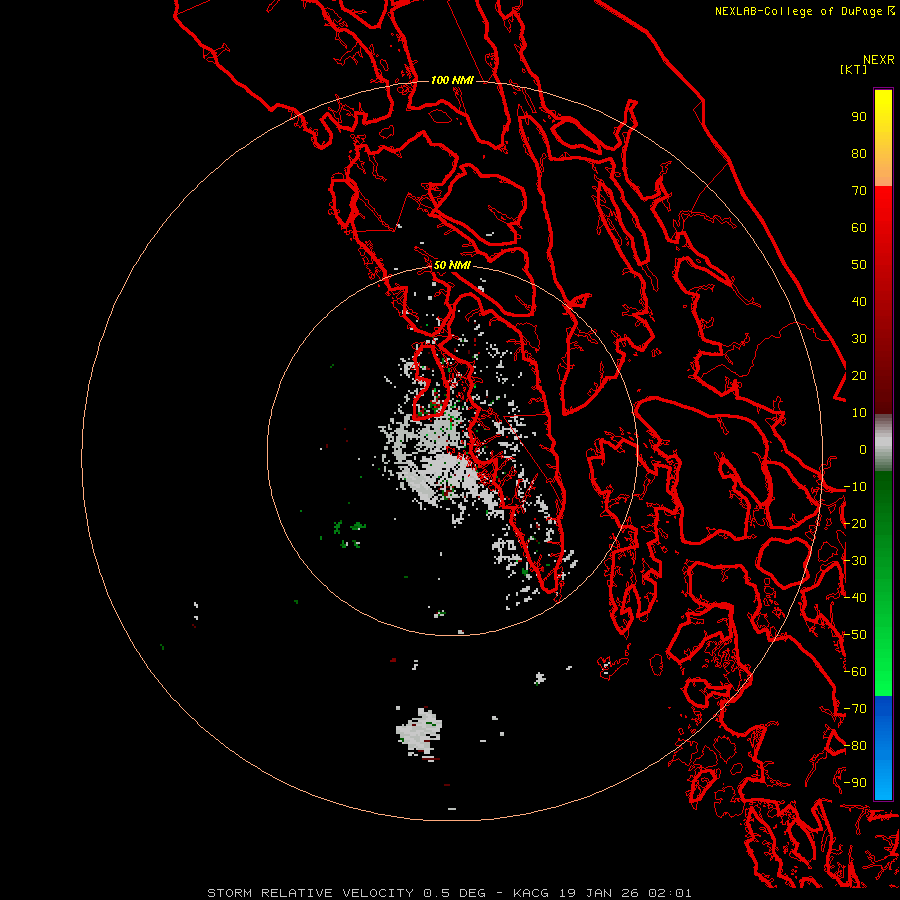
Task: Click the red outbound segment of the velocity scale
Action: click(x=883, y=300)
